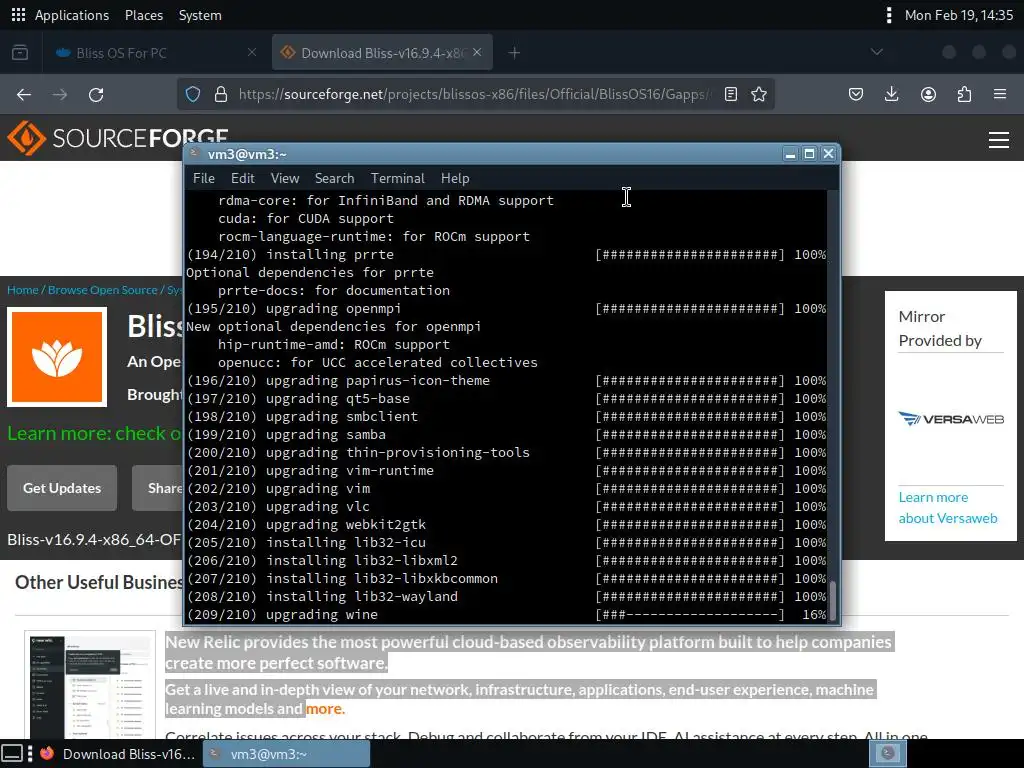The height and width of the screenshot is (768, 1024).
Task: Switch to Firefox Download Bliss taskbar entry
Action: click(119, 754)
